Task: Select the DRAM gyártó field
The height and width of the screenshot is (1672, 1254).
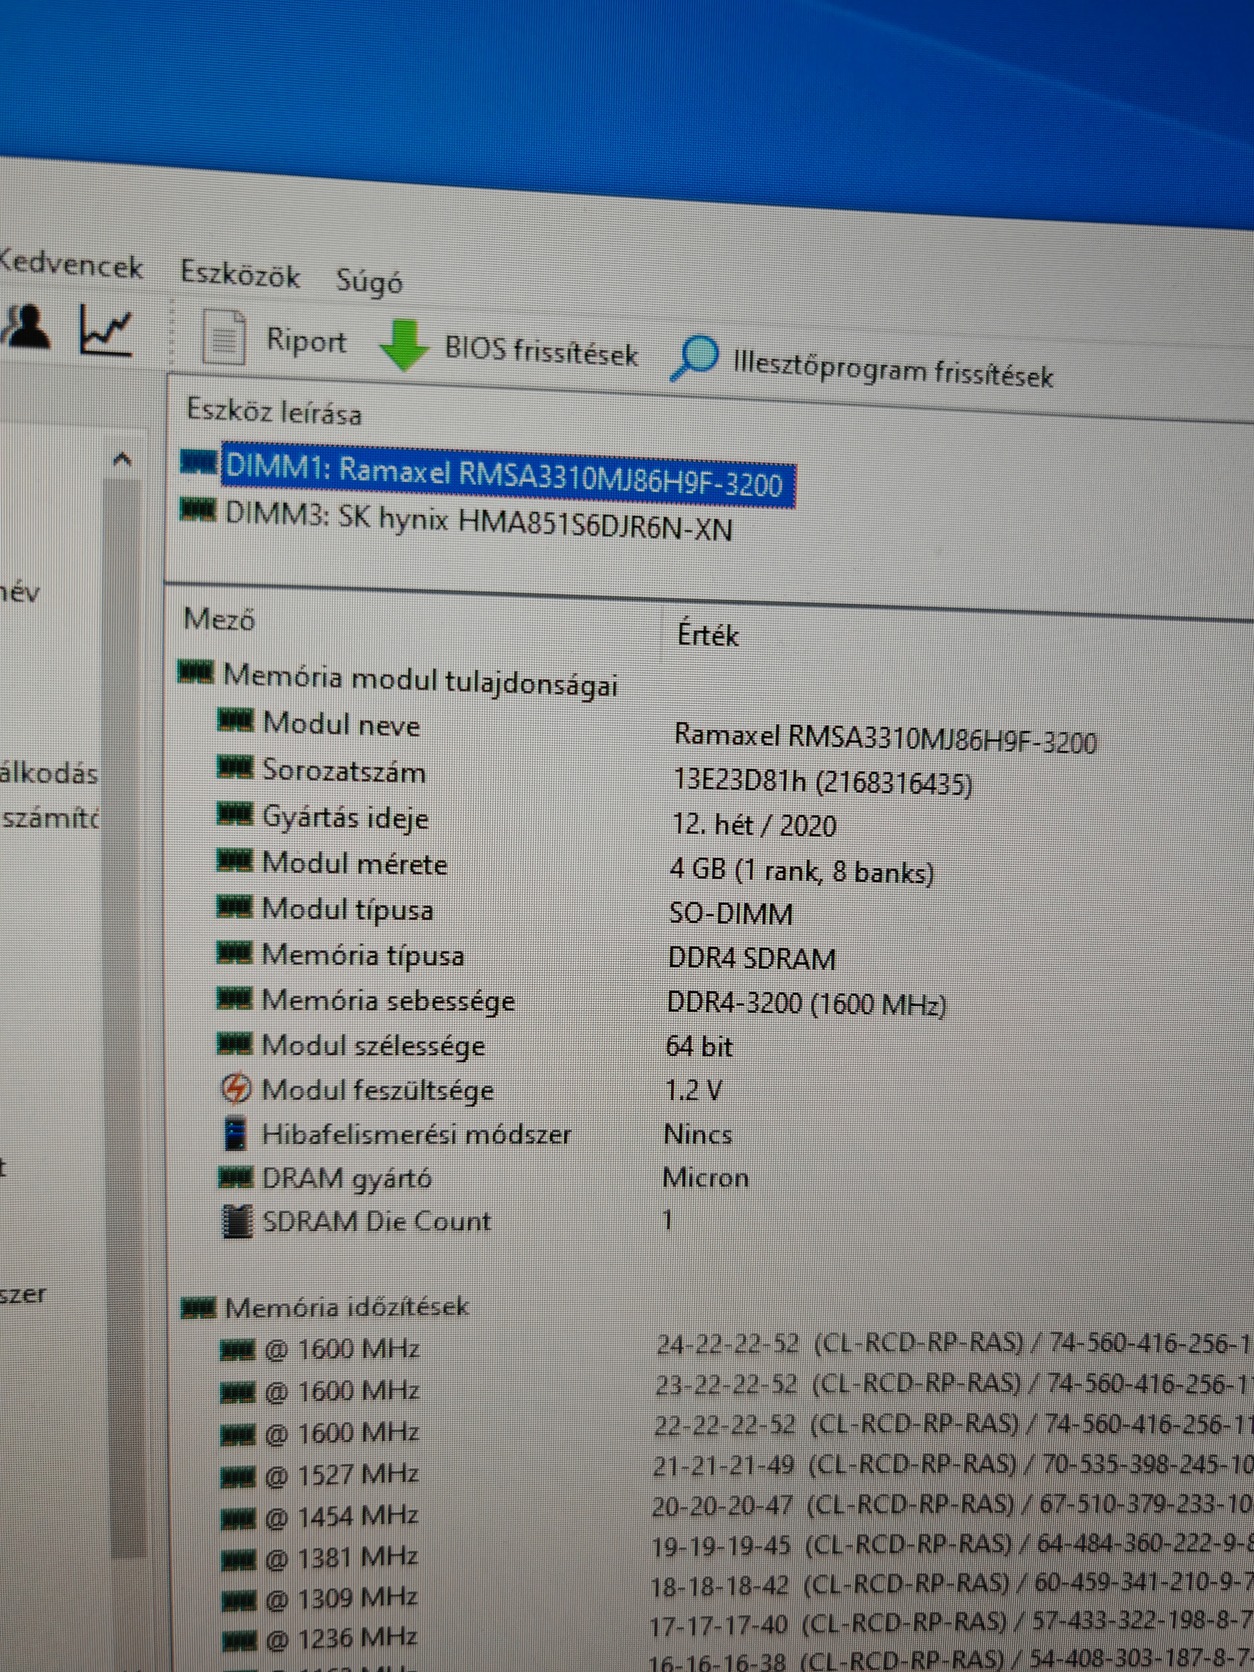Action: (x=346, y=1178)
